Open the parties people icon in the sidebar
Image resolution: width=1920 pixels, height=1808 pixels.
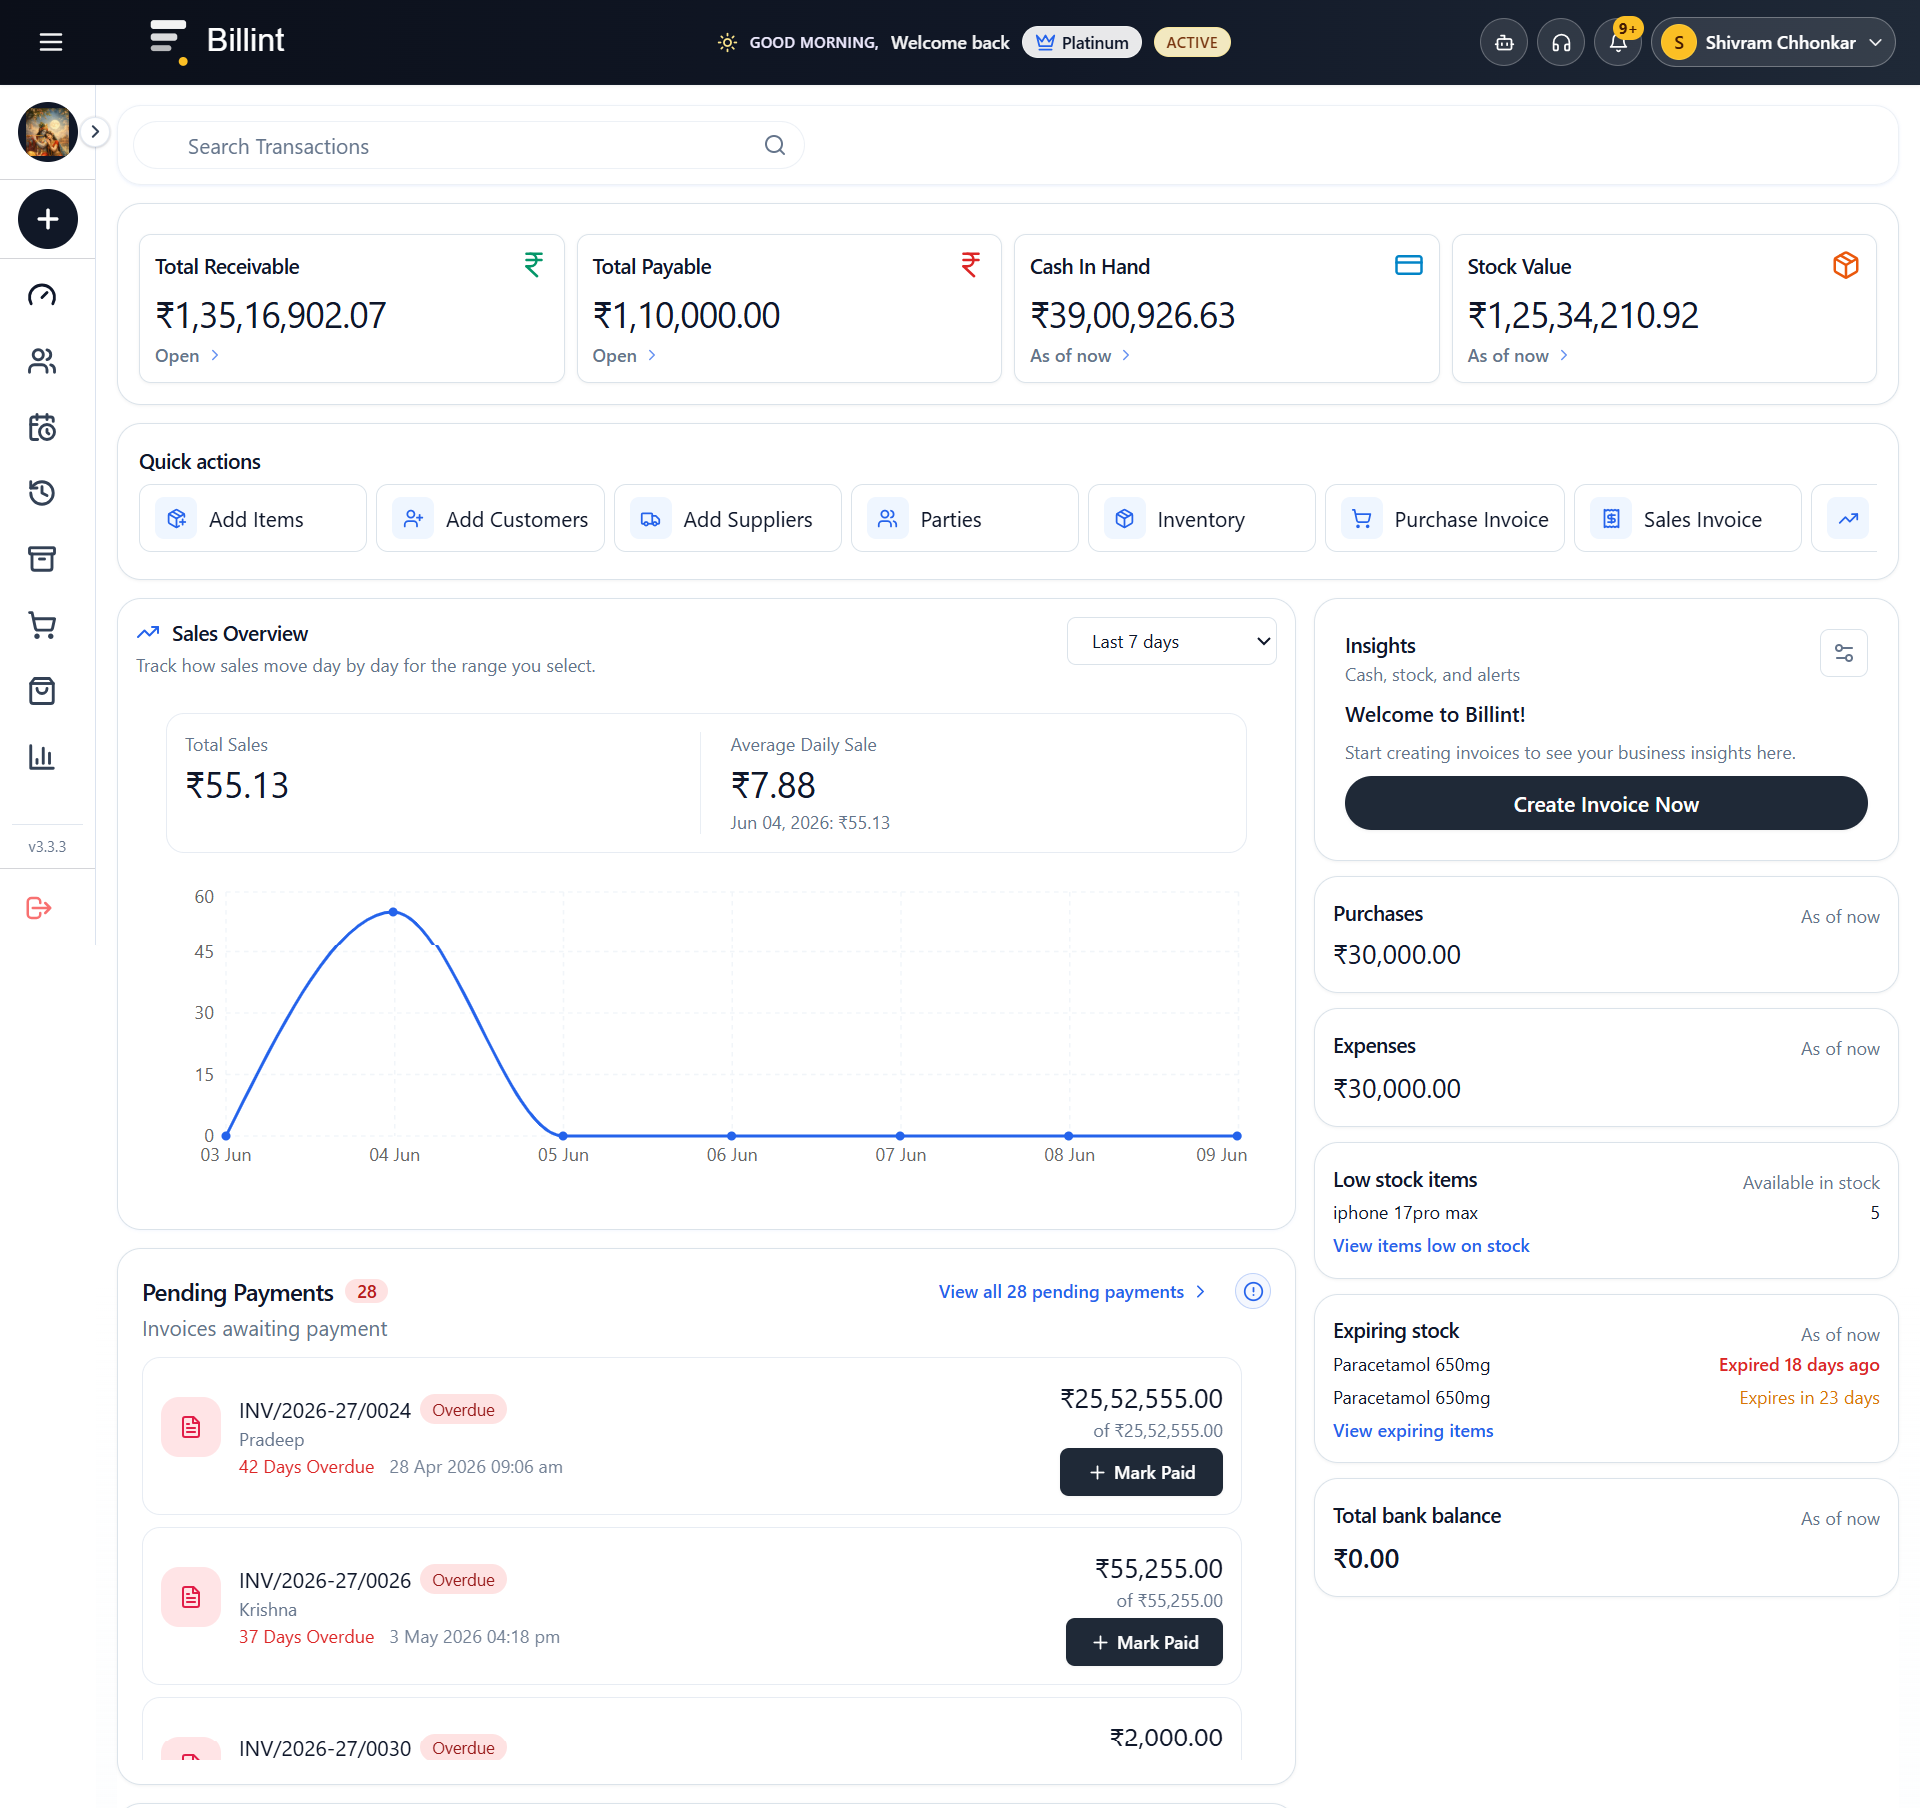coord(42,361)
